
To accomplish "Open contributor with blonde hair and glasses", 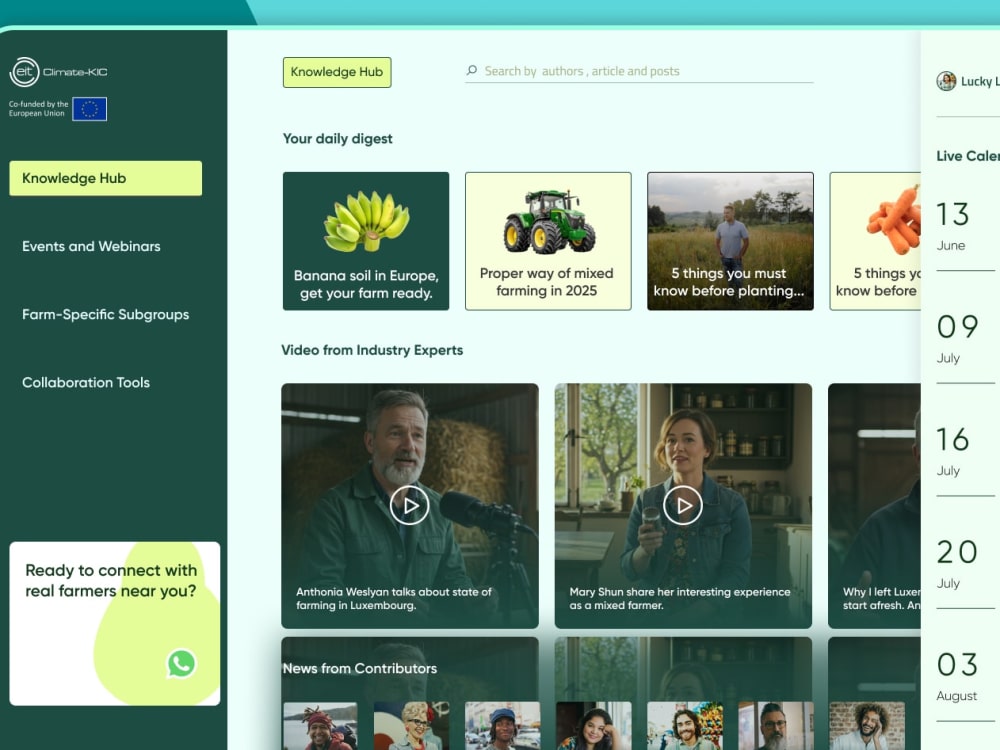I will (x=411, y=726).
